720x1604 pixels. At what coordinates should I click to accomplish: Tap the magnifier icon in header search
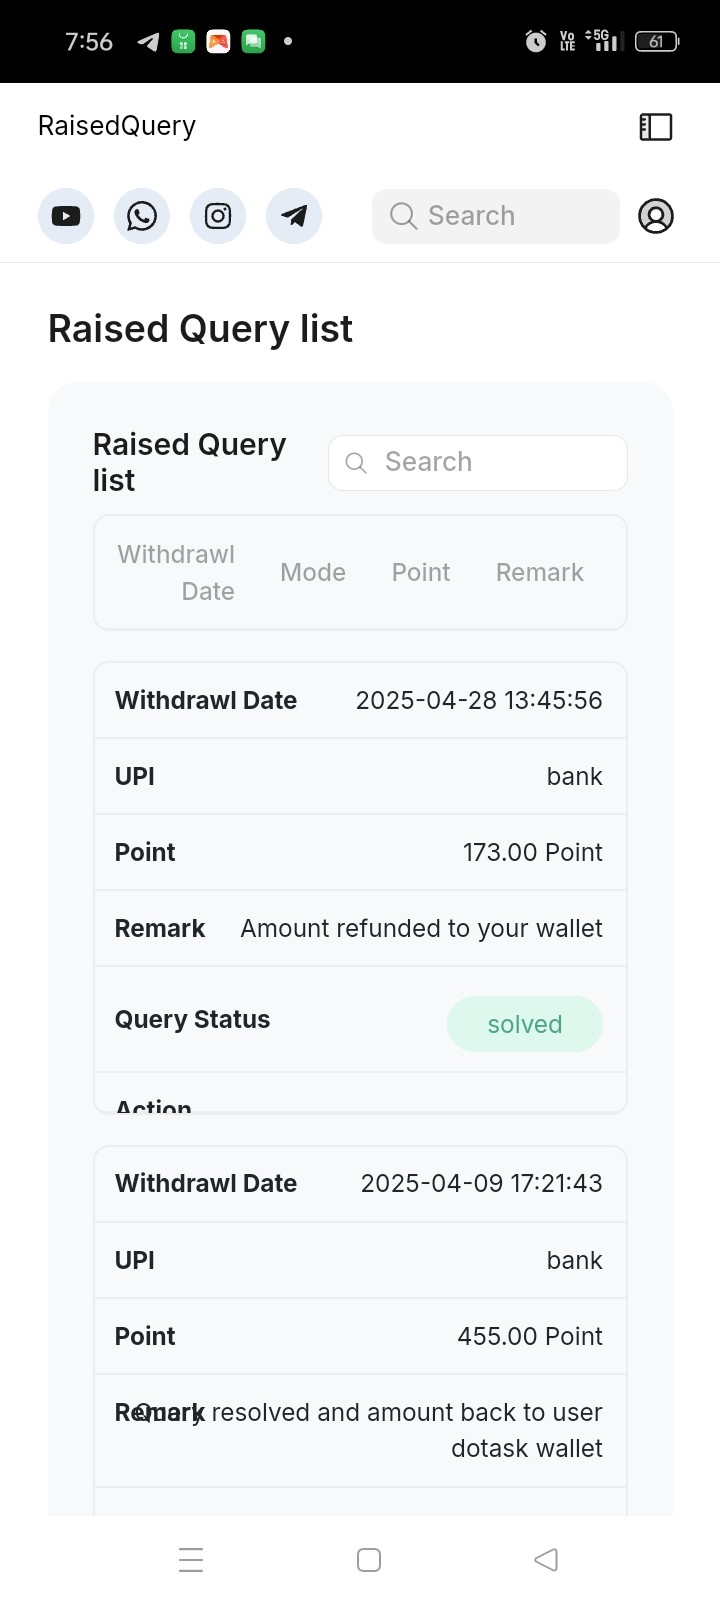(x=403, y=216)
